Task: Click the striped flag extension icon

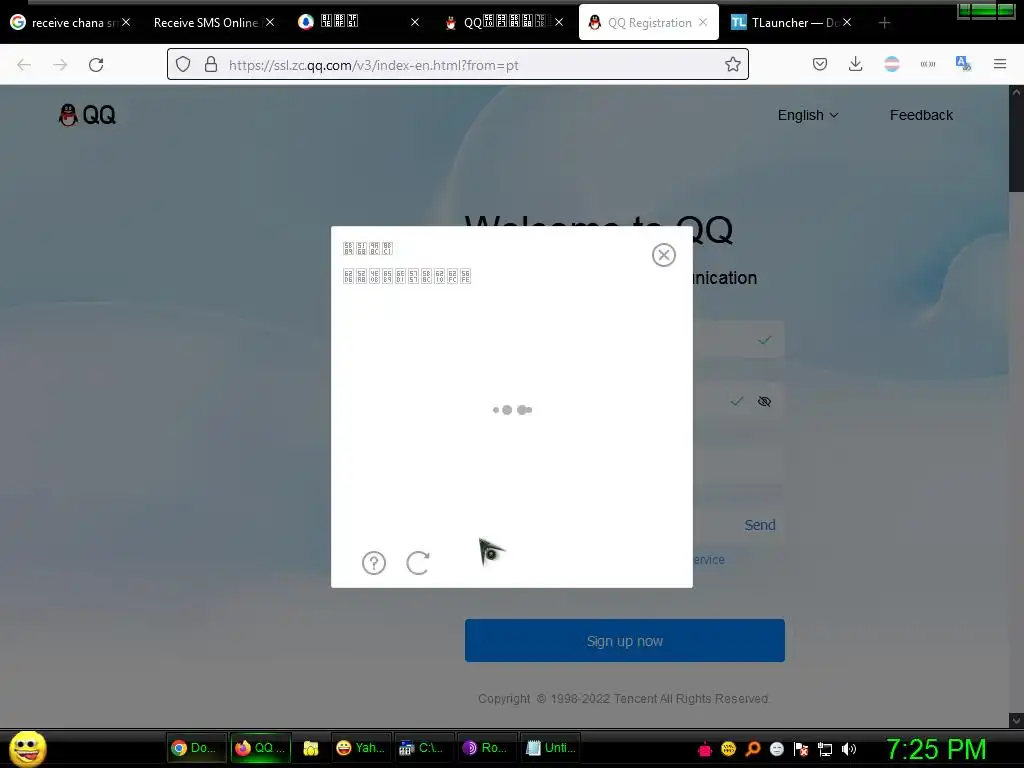Action: [x=891, y=64]
